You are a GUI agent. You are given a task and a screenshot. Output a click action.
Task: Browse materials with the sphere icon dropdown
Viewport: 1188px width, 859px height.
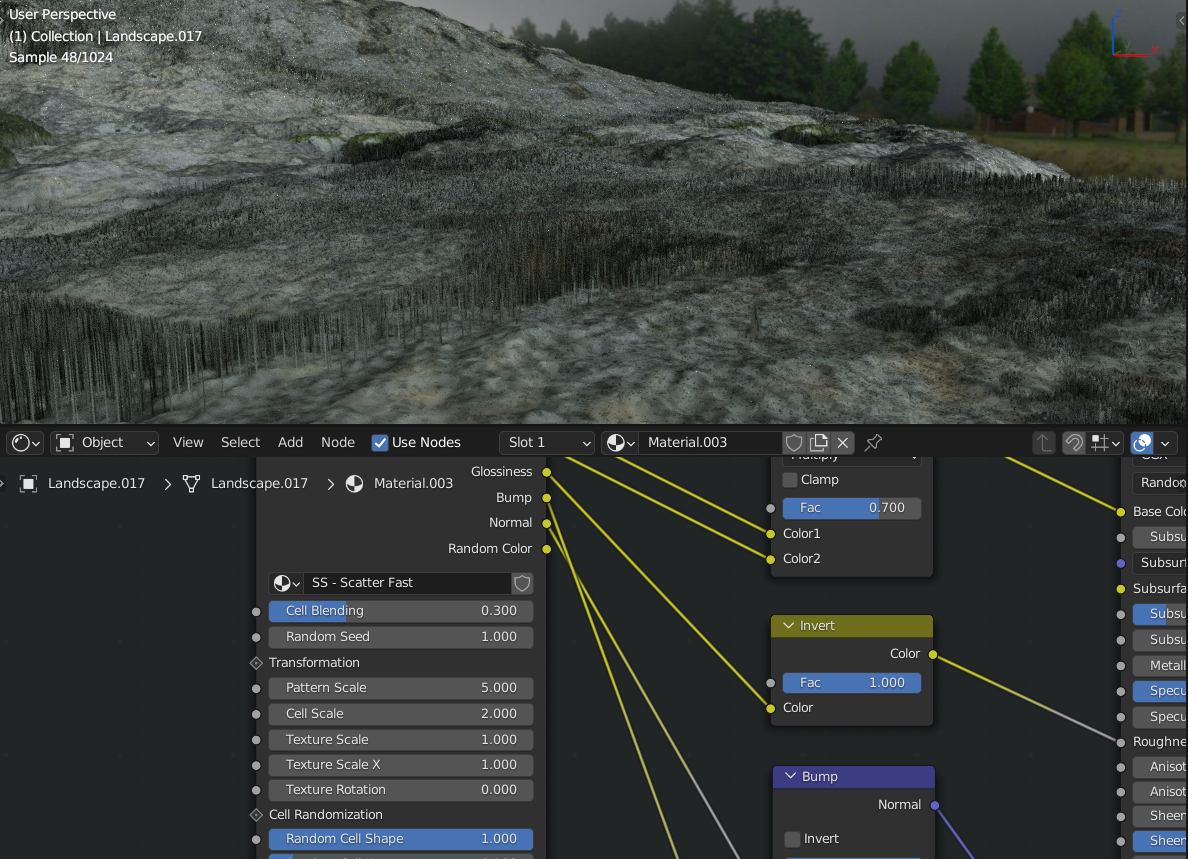[x=620, y=442]
